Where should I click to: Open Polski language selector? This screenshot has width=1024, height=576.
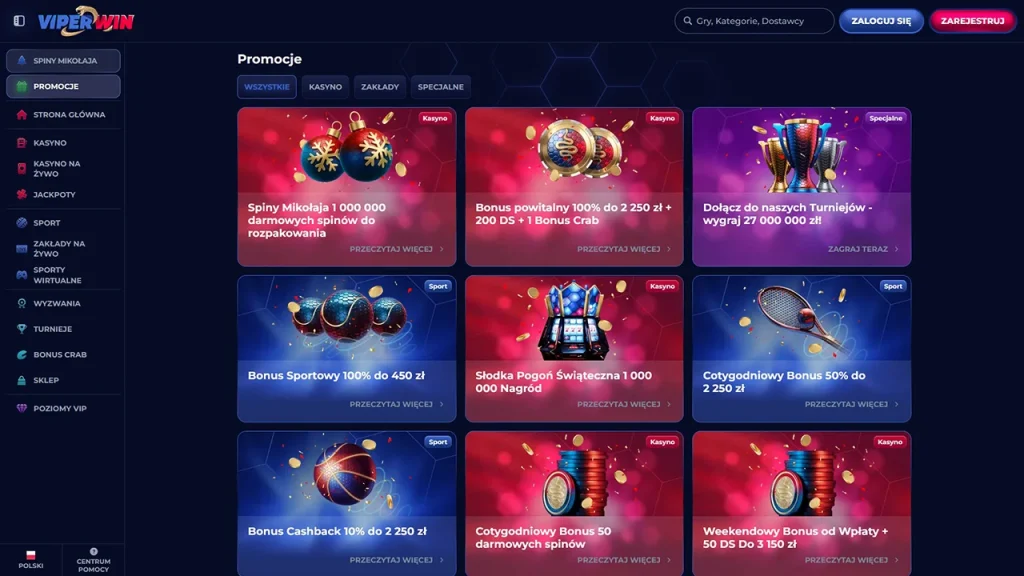31,560
